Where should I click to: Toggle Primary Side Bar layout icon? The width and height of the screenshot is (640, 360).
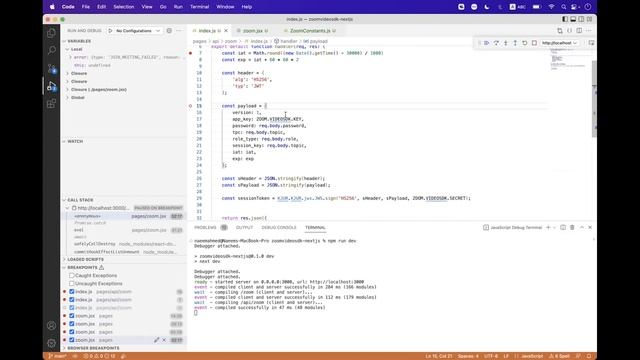click(565, 19)
